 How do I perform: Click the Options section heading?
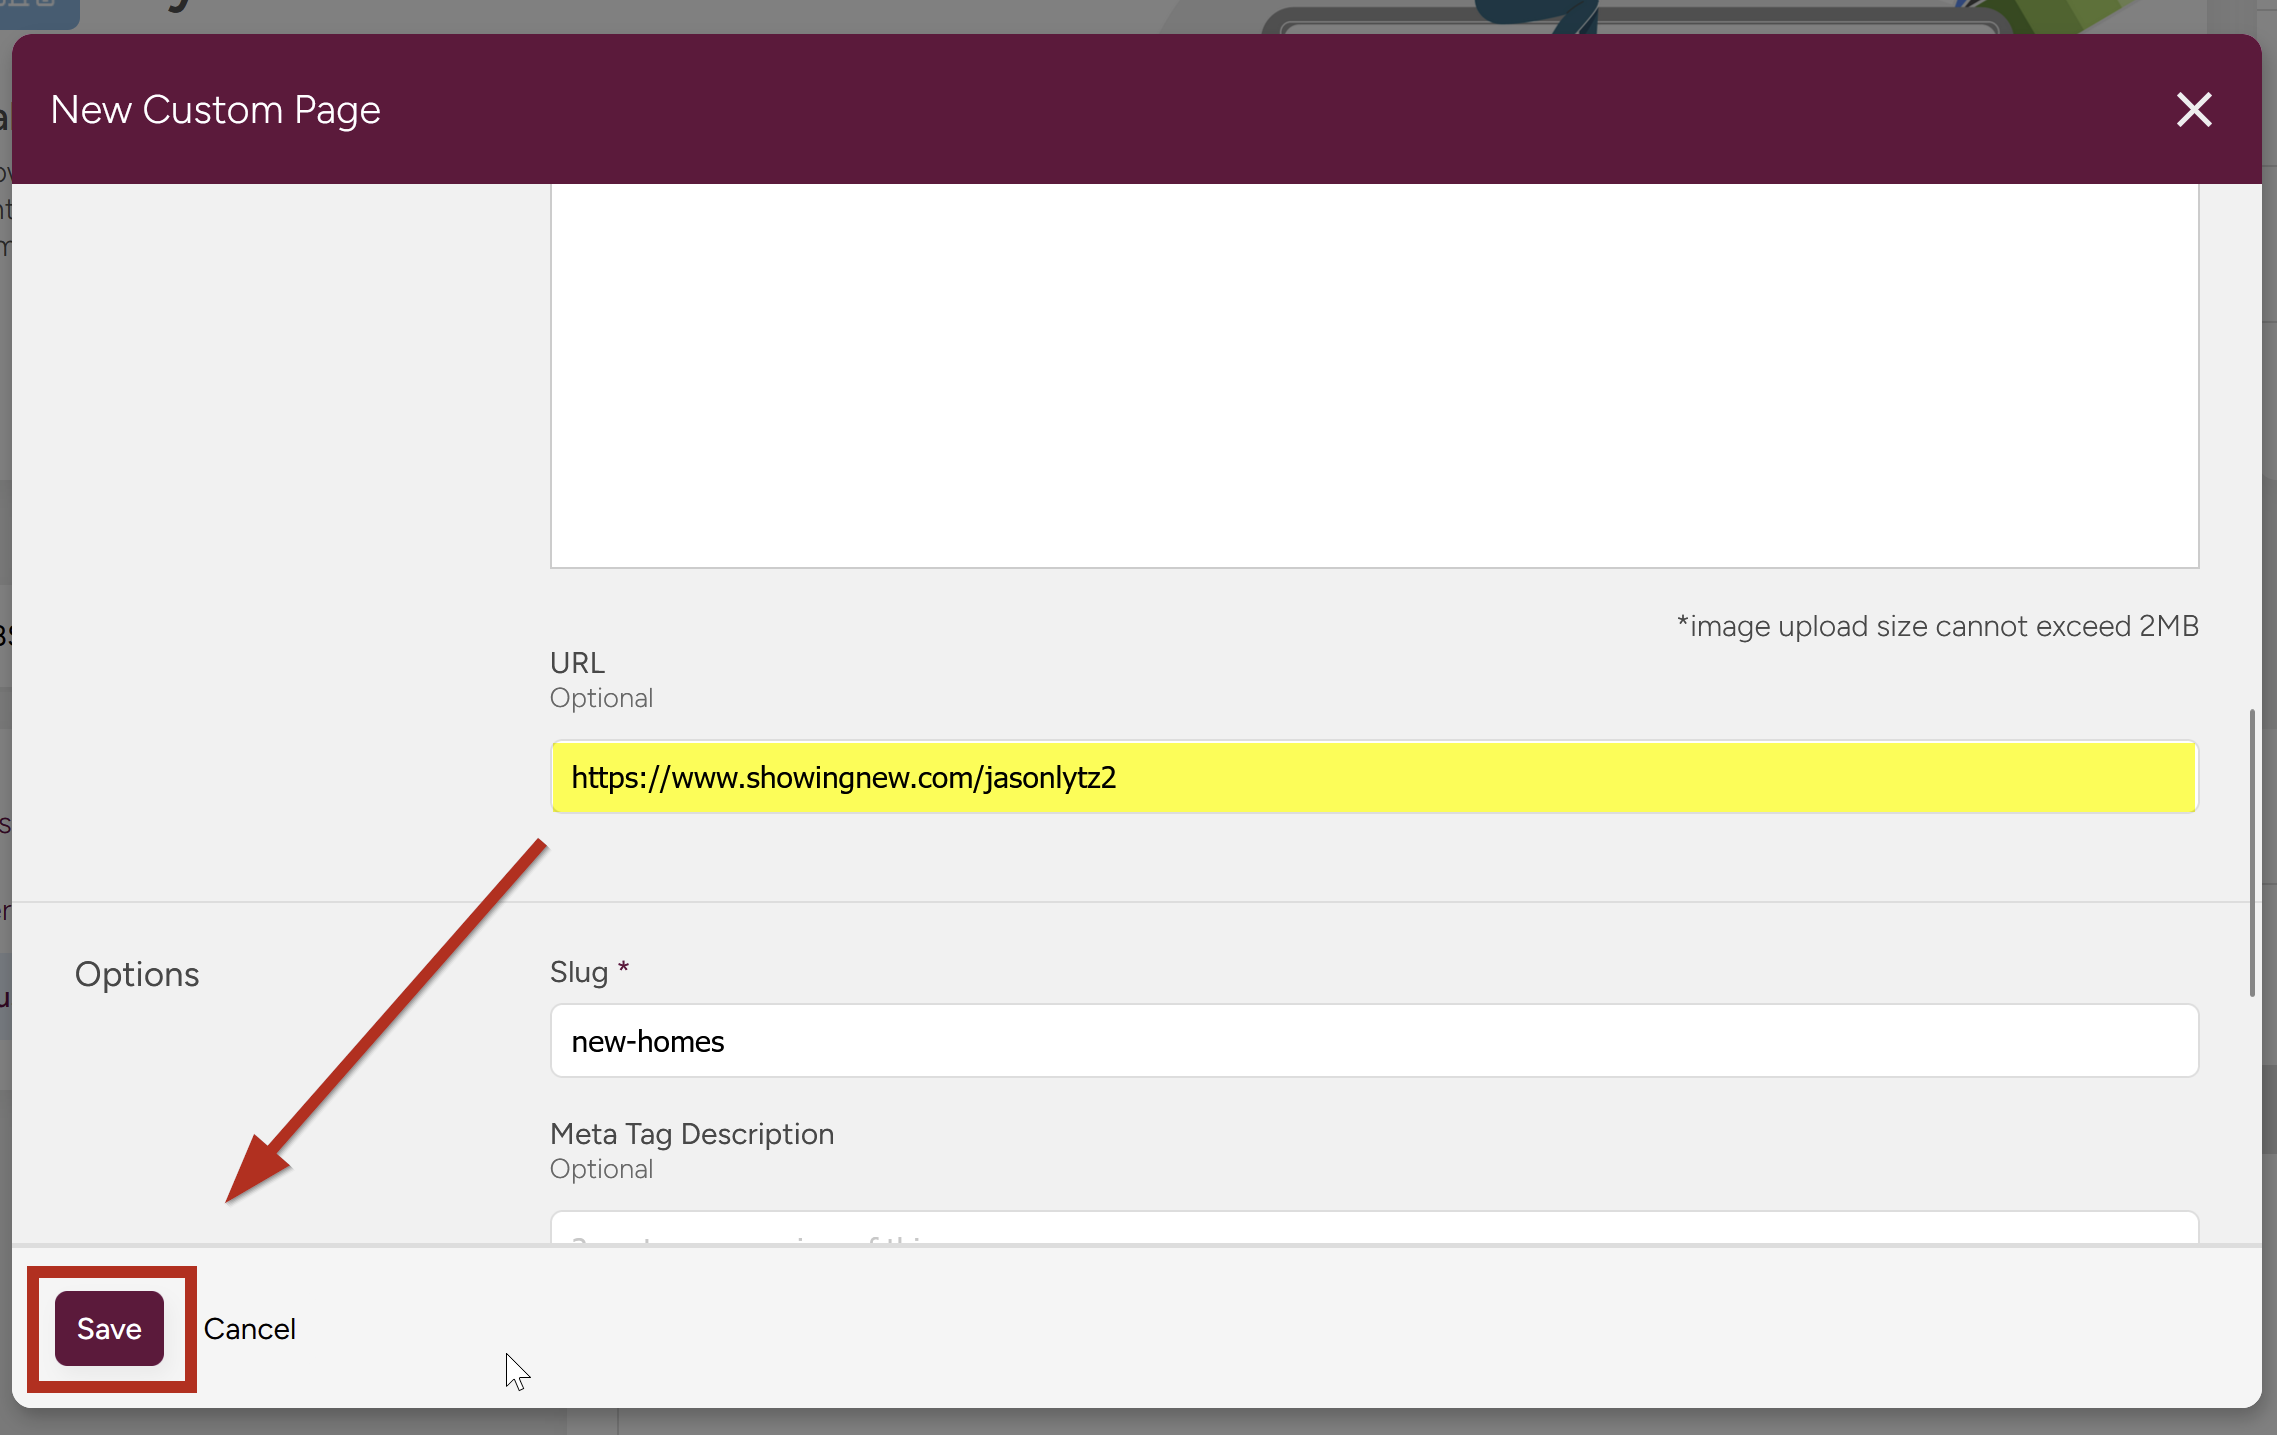tap(137, 974)
